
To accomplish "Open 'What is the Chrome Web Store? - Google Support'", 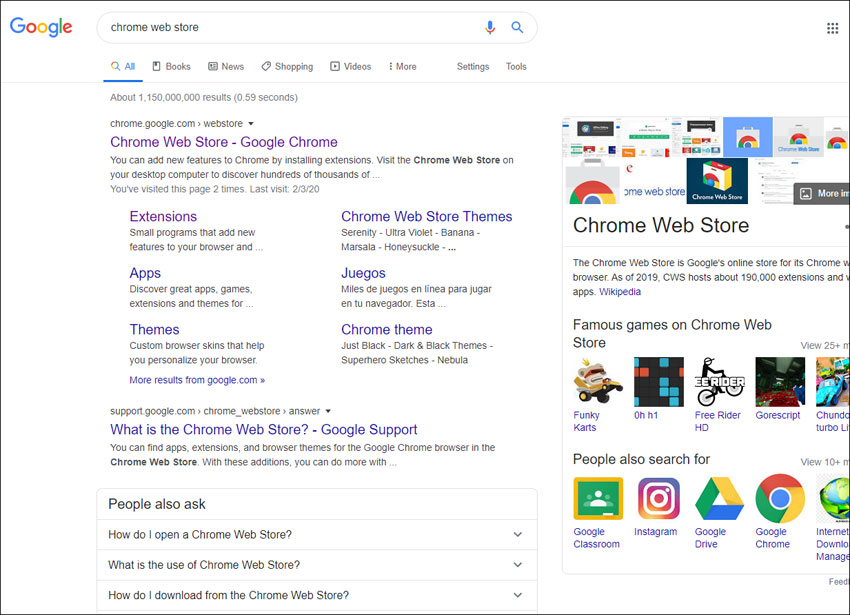I will pos(264,430).
